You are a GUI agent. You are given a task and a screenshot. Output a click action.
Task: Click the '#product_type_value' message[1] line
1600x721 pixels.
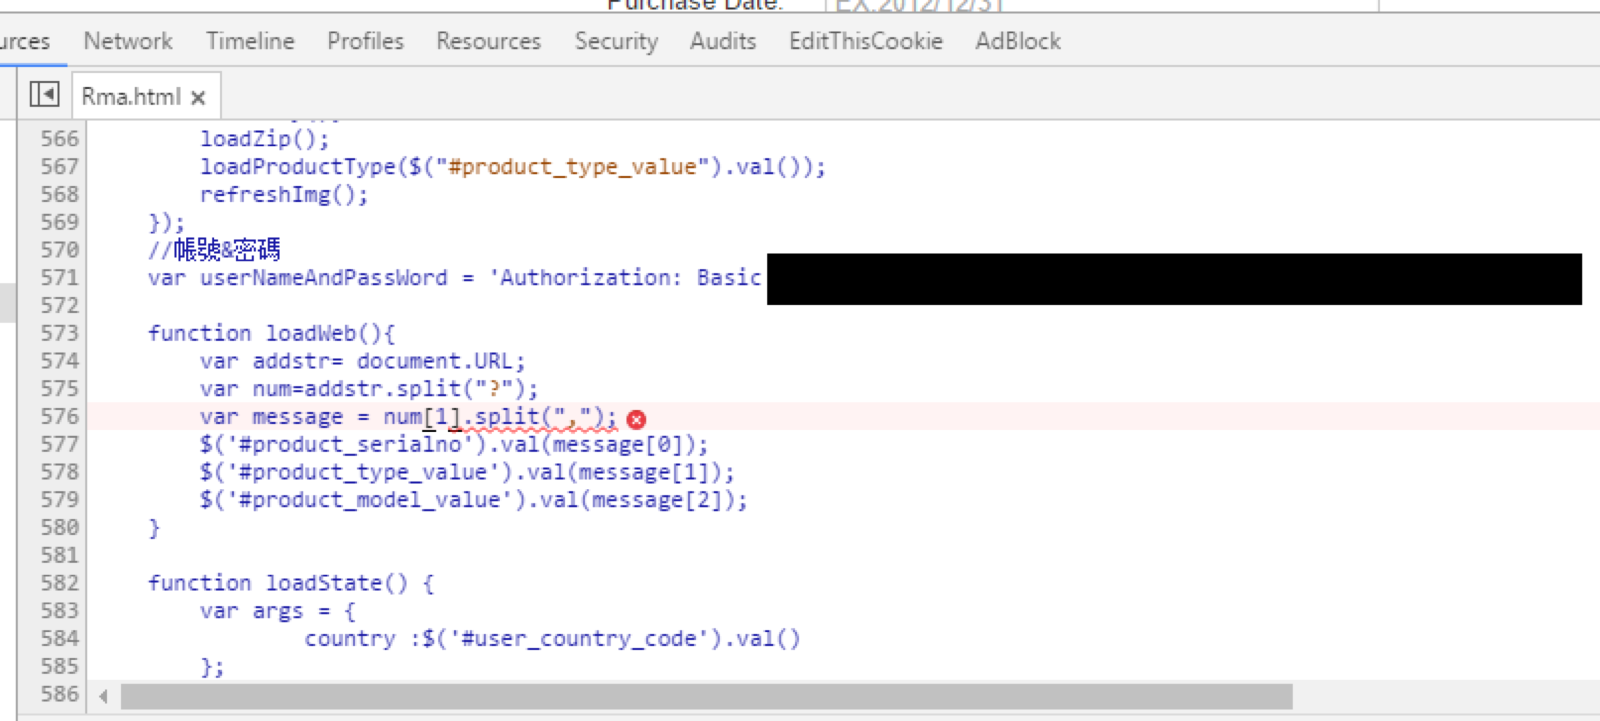tap(467, 472)
